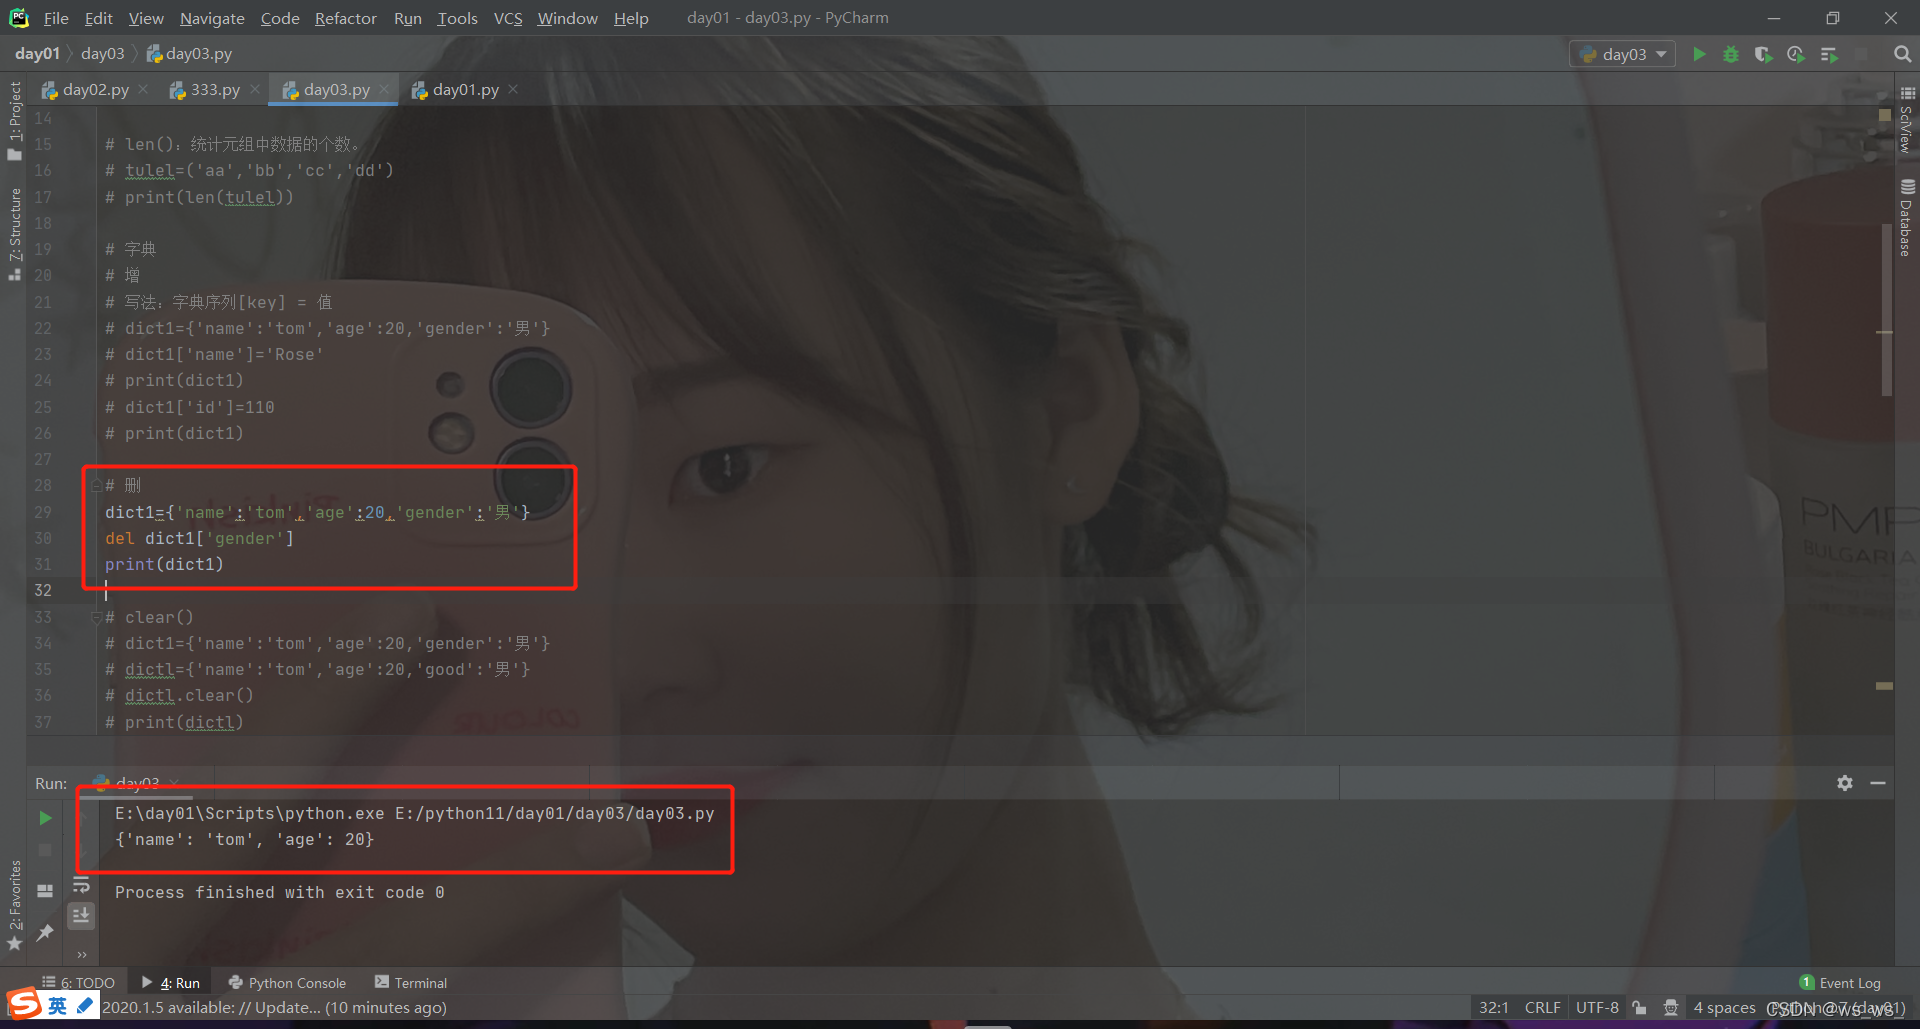Start debugging with the green bug icon

point(1731,54)
